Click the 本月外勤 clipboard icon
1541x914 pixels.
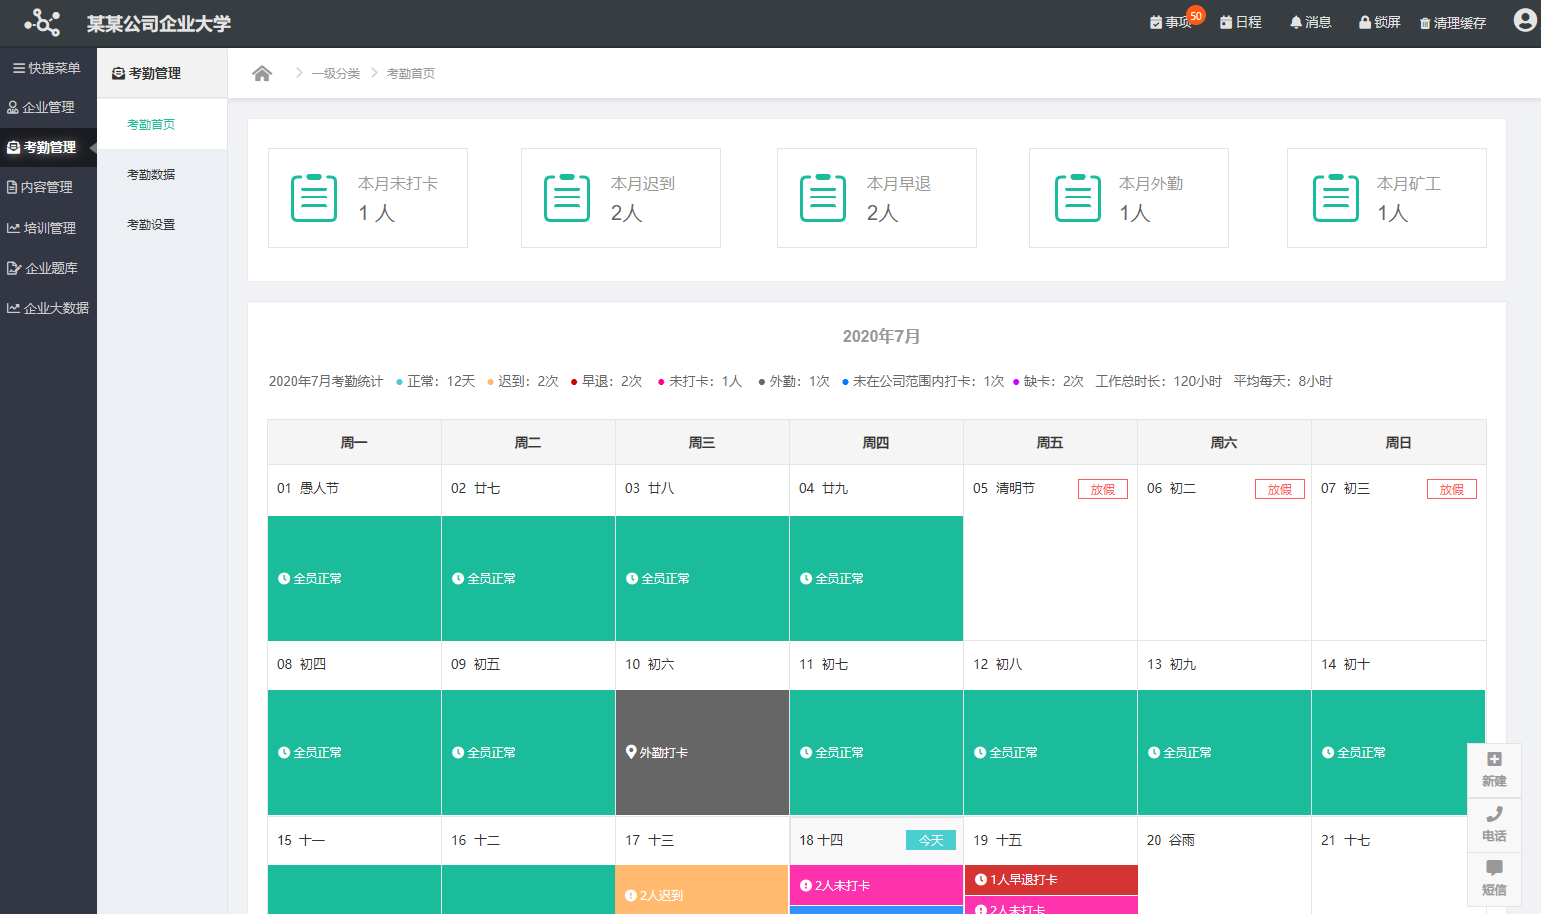click(x=1078, y=198)
